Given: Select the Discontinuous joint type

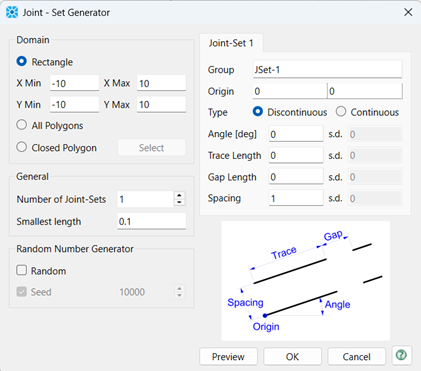Looking at the screenshot, I should pyautogui.click(x=258, y=112).
